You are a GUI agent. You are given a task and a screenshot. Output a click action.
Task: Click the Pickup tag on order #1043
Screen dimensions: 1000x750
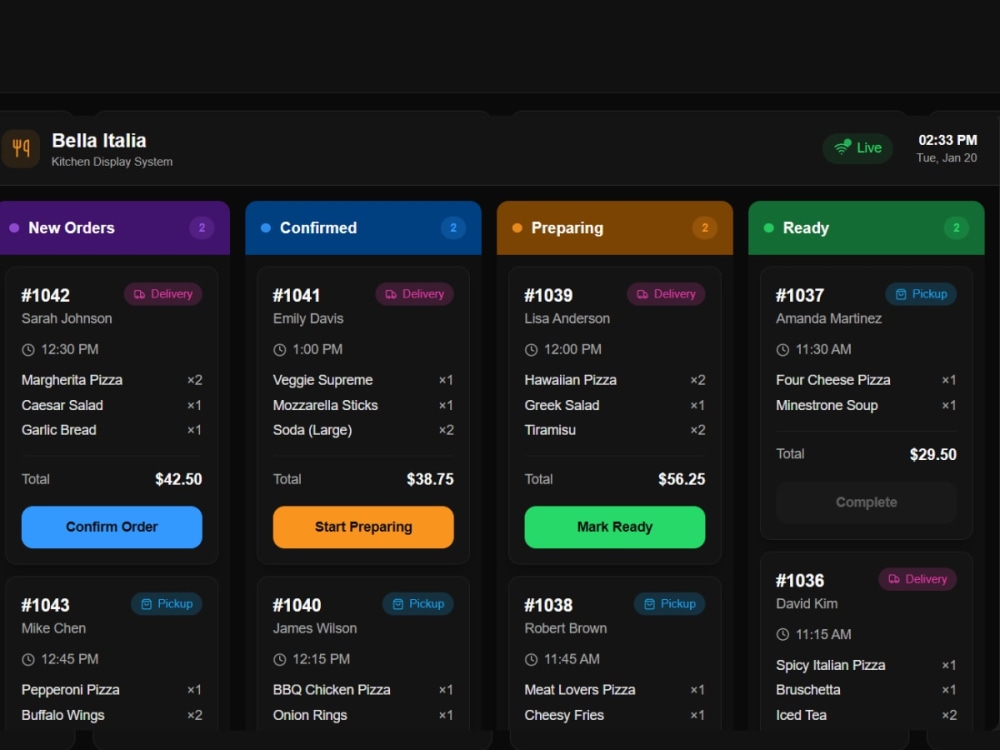(x=166, y=604)
